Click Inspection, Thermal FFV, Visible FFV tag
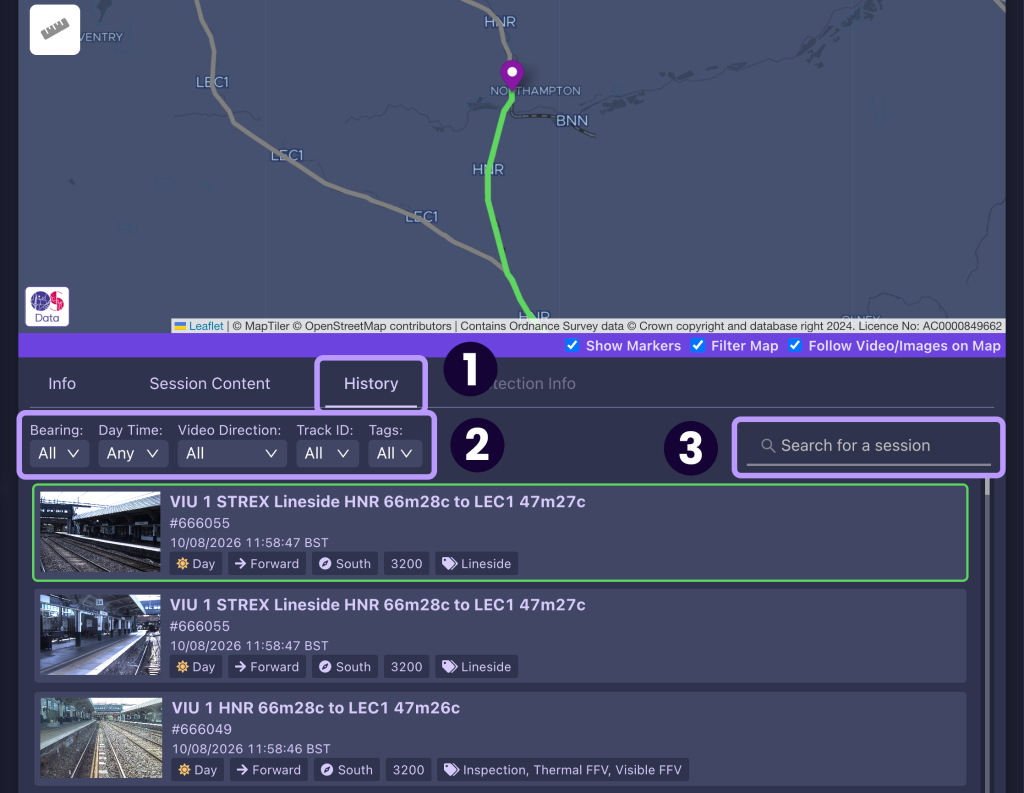This screenshot has height=793, width=1024. coord(563,770)
